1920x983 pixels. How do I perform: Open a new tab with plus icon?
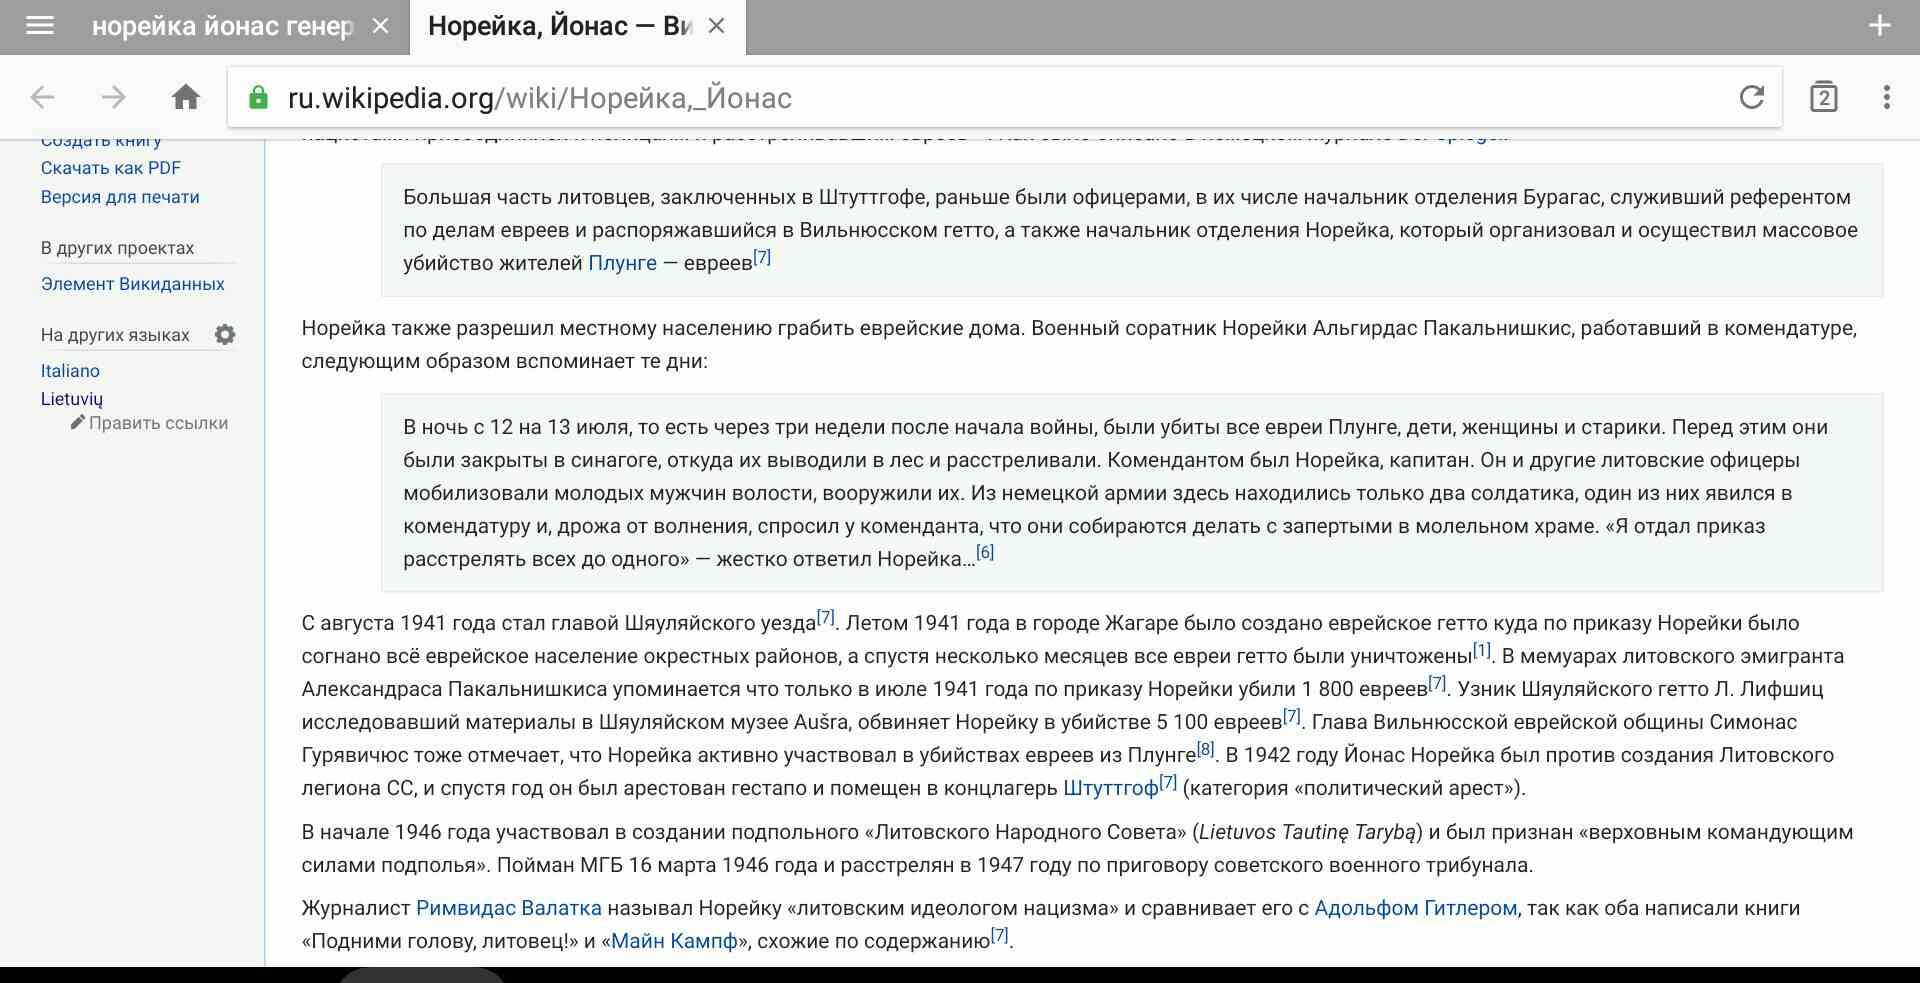tap(1879, 26)
